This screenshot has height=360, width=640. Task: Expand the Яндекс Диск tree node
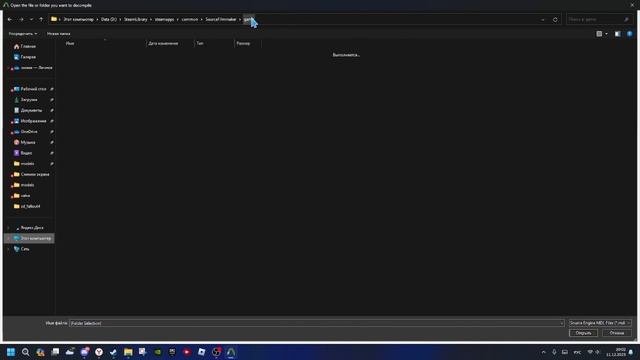click(x=8, y=227)
